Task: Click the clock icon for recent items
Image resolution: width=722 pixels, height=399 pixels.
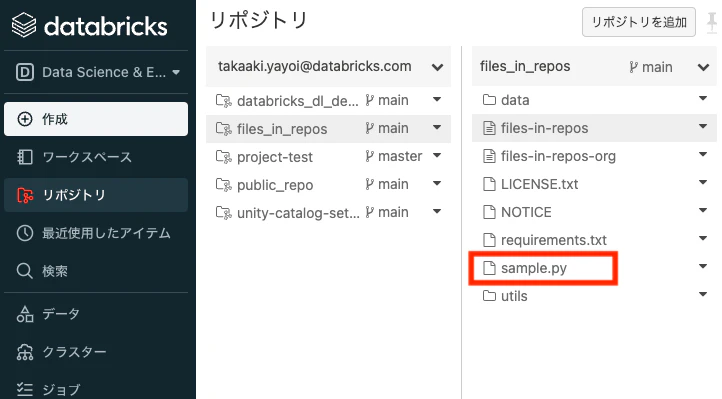Action: click(25, 233)
